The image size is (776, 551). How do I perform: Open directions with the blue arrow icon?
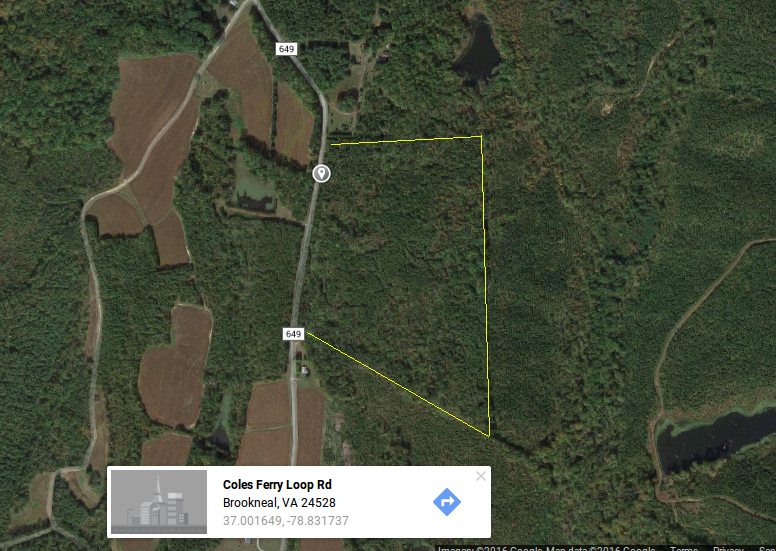(x=447, y=502)
